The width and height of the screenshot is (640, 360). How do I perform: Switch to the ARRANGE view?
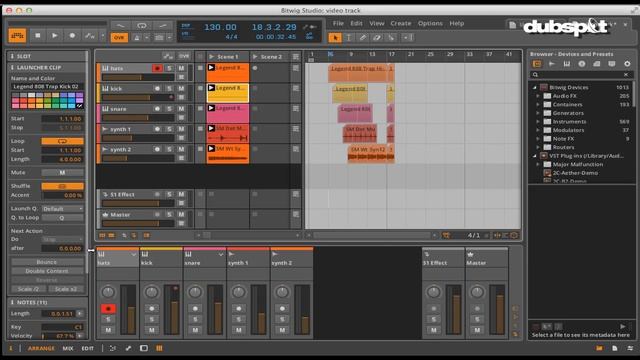[x=41, y=348]
